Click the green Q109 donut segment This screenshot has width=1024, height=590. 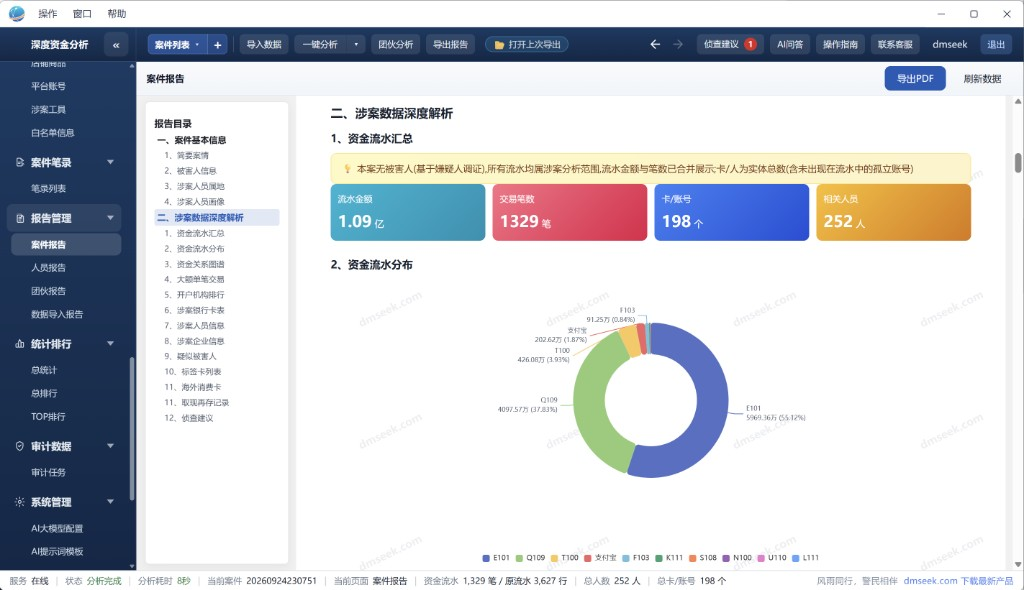[x=591, y=399]
